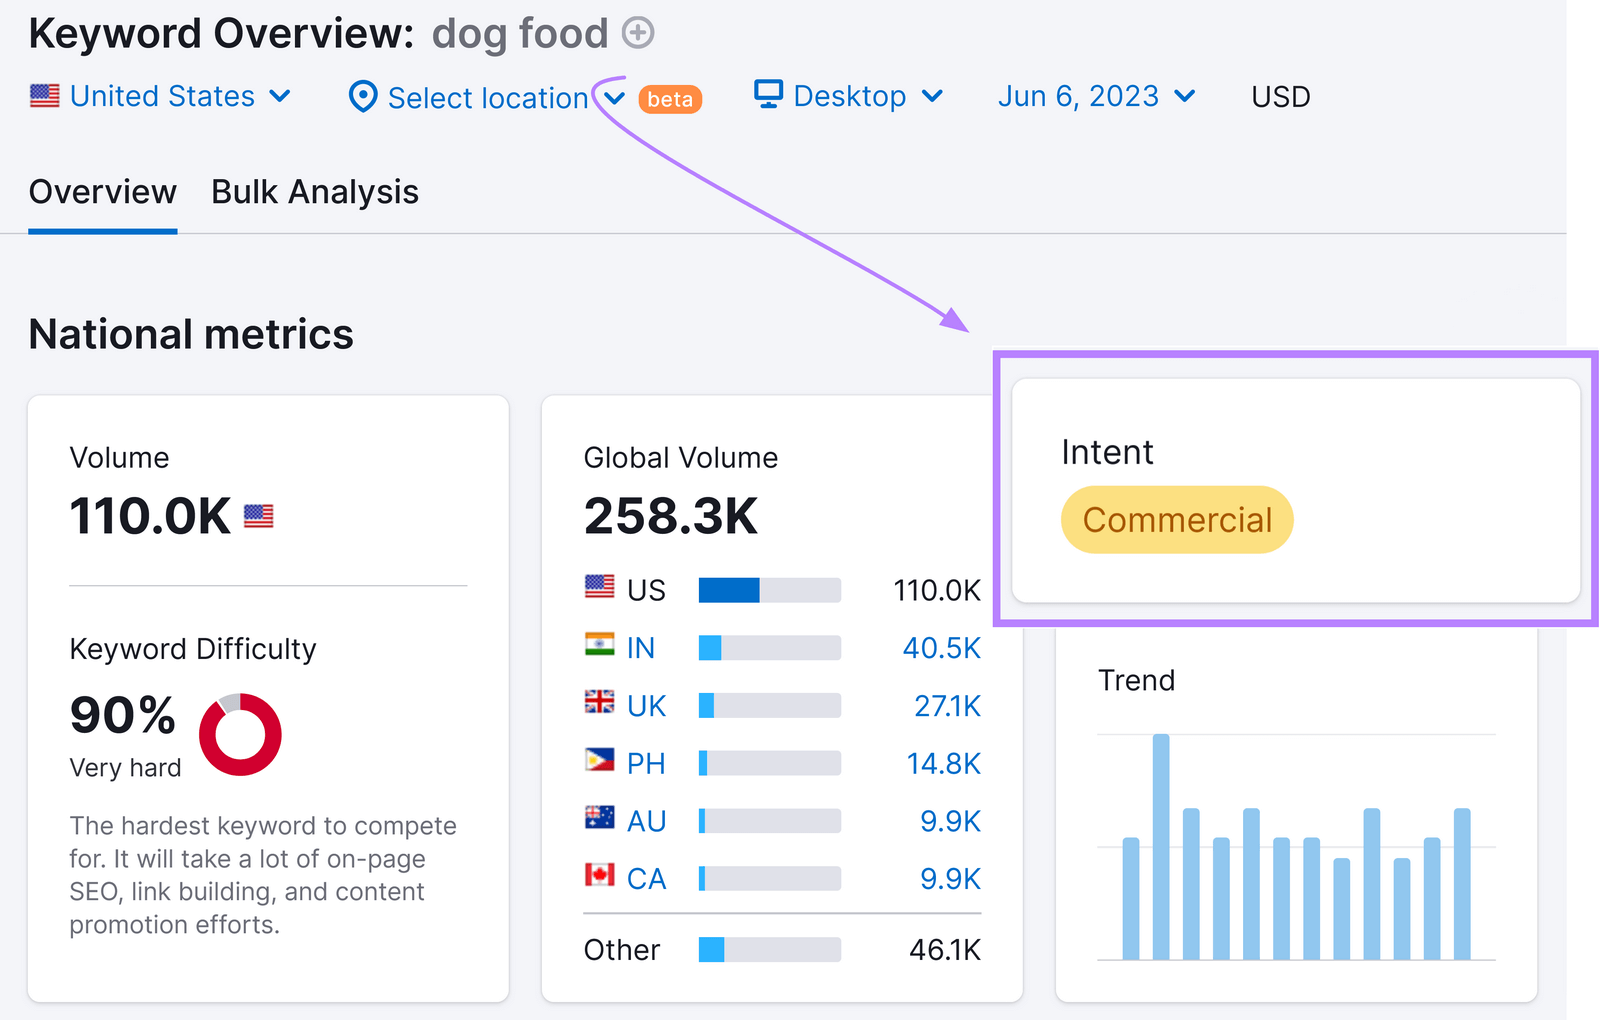Click the 40.5K India volume link
The image size is (1600, 1020).
941,647
